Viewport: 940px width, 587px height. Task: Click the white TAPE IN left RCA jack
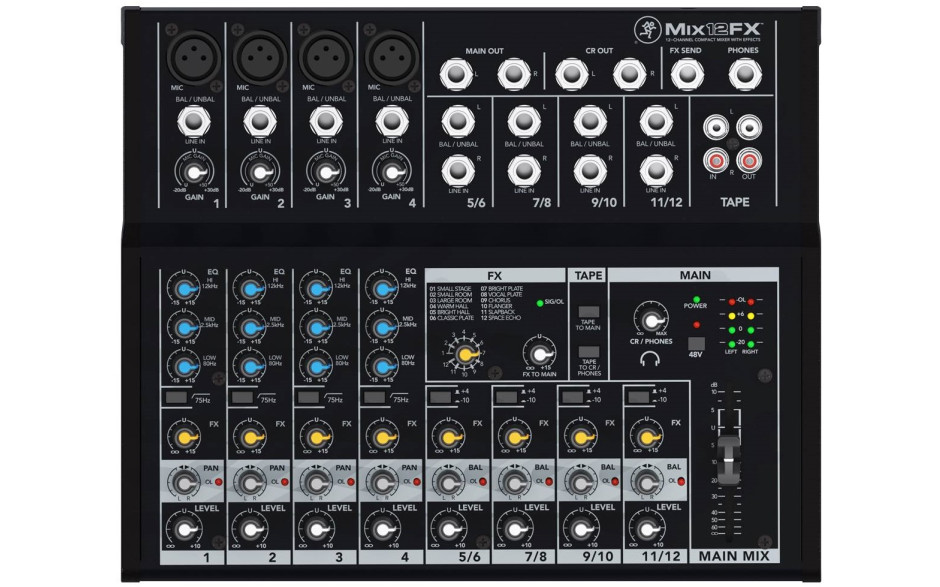pos(716,127)
